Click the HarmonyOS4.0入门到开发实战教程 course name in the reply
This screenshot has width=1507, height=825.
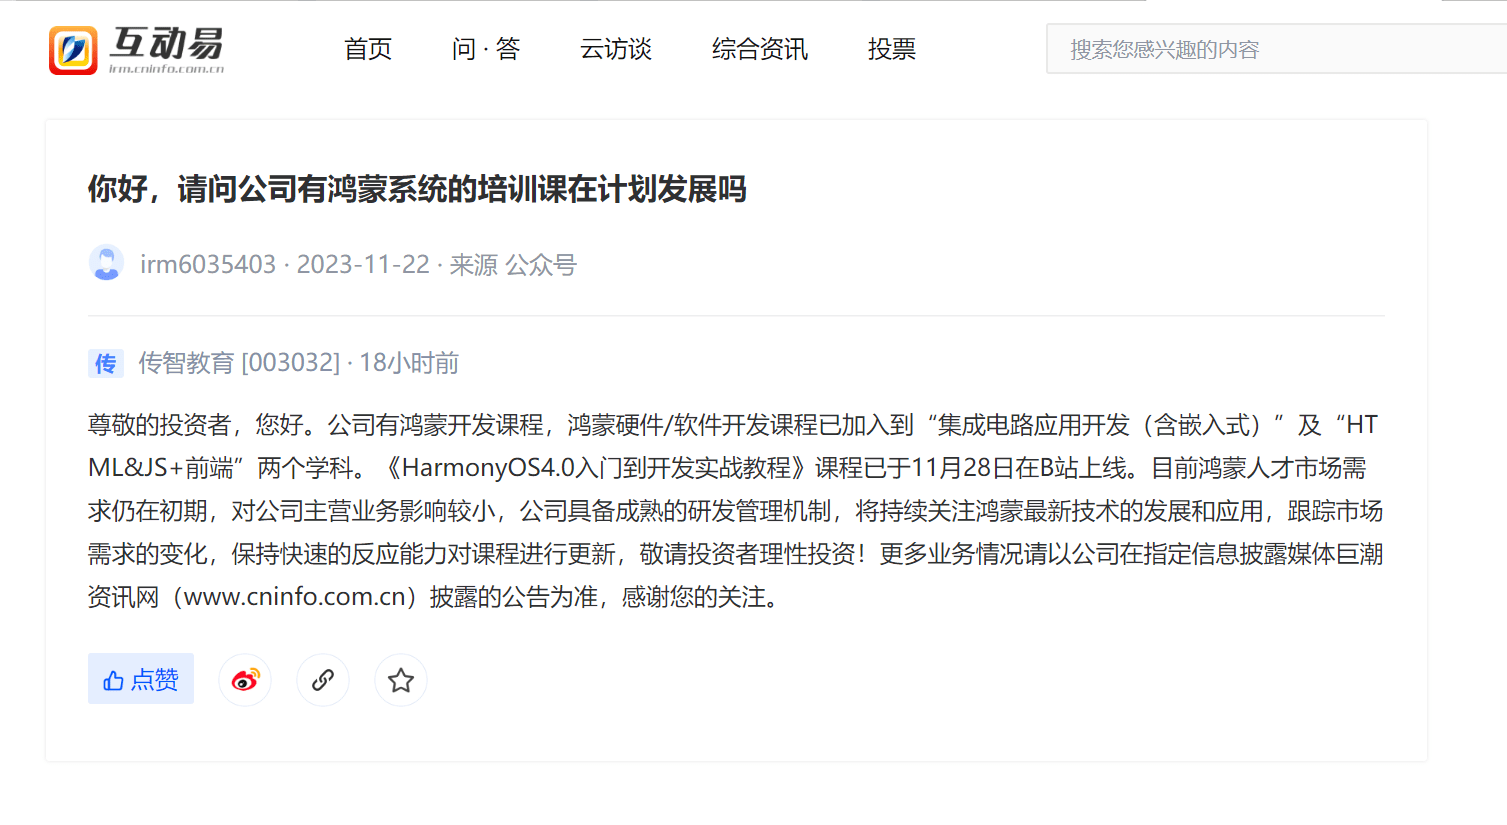(x=597, y=468)
